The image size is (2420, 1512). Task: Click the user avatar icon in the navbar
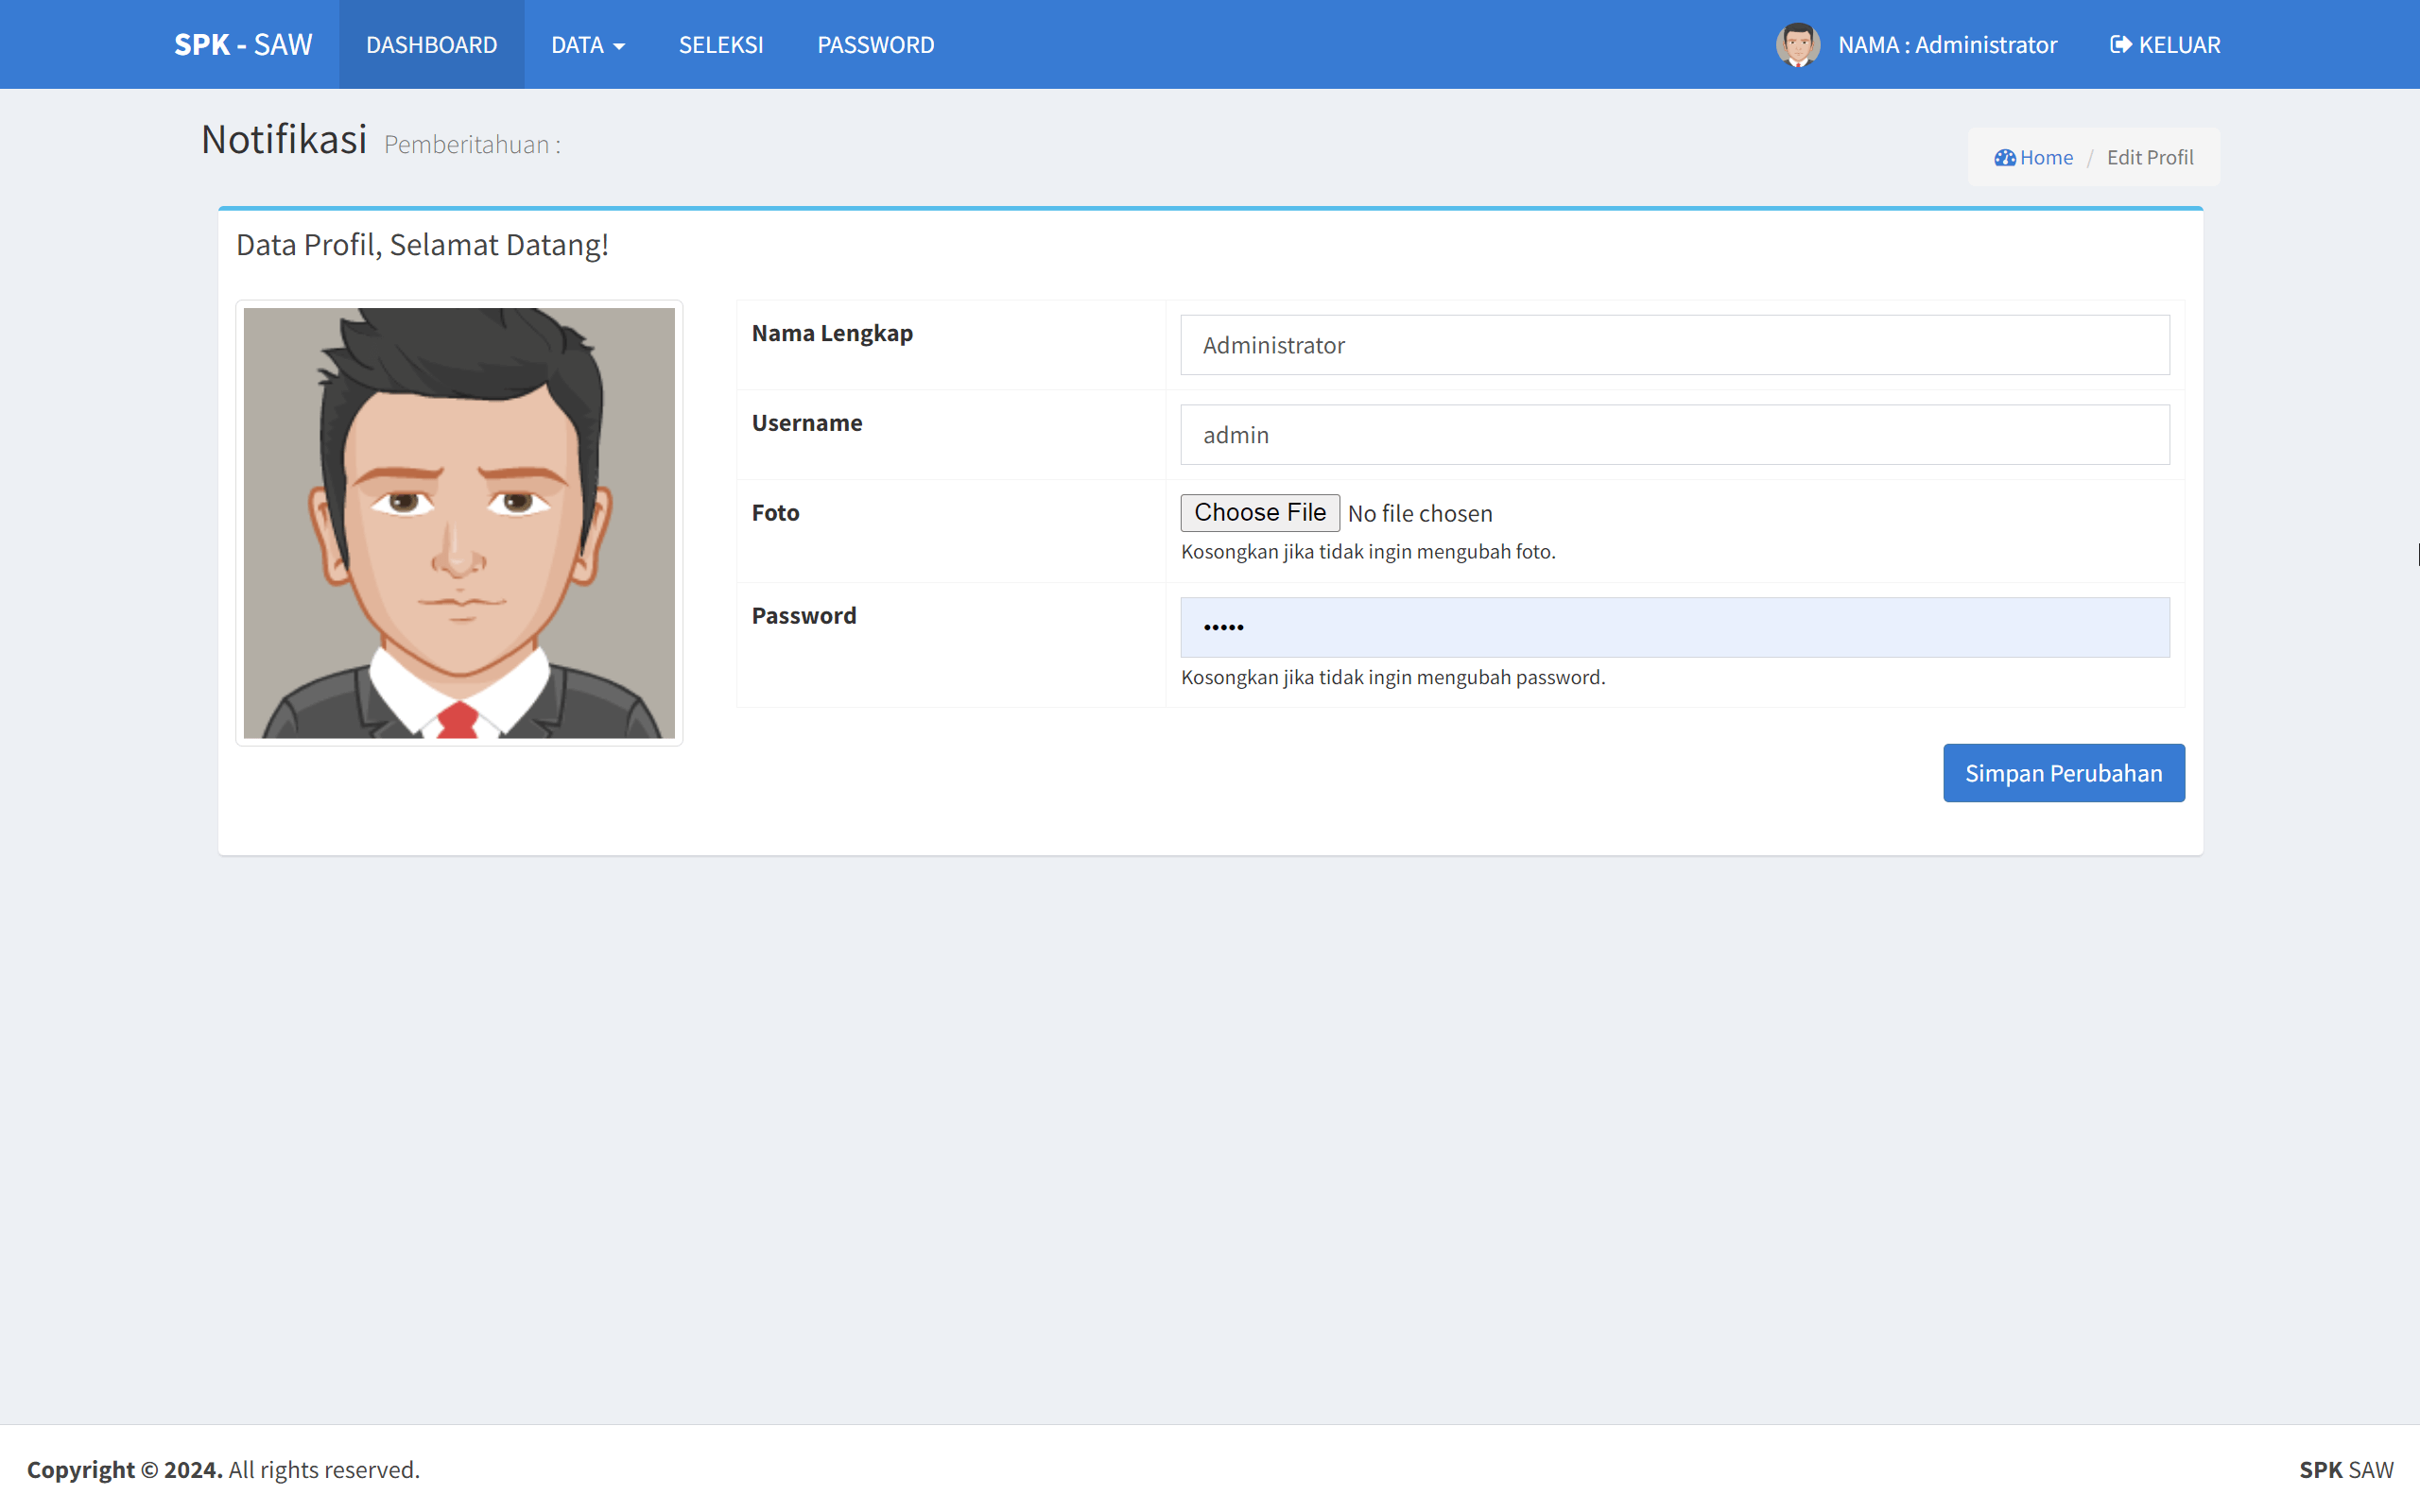point(1798,44)
